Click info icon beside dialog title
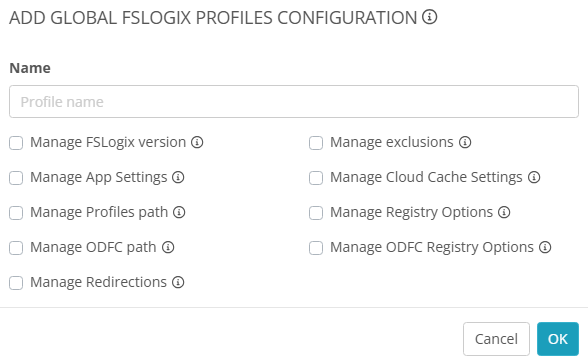Image resolution: width=588 pixels, height=364 pixels. 429,17
